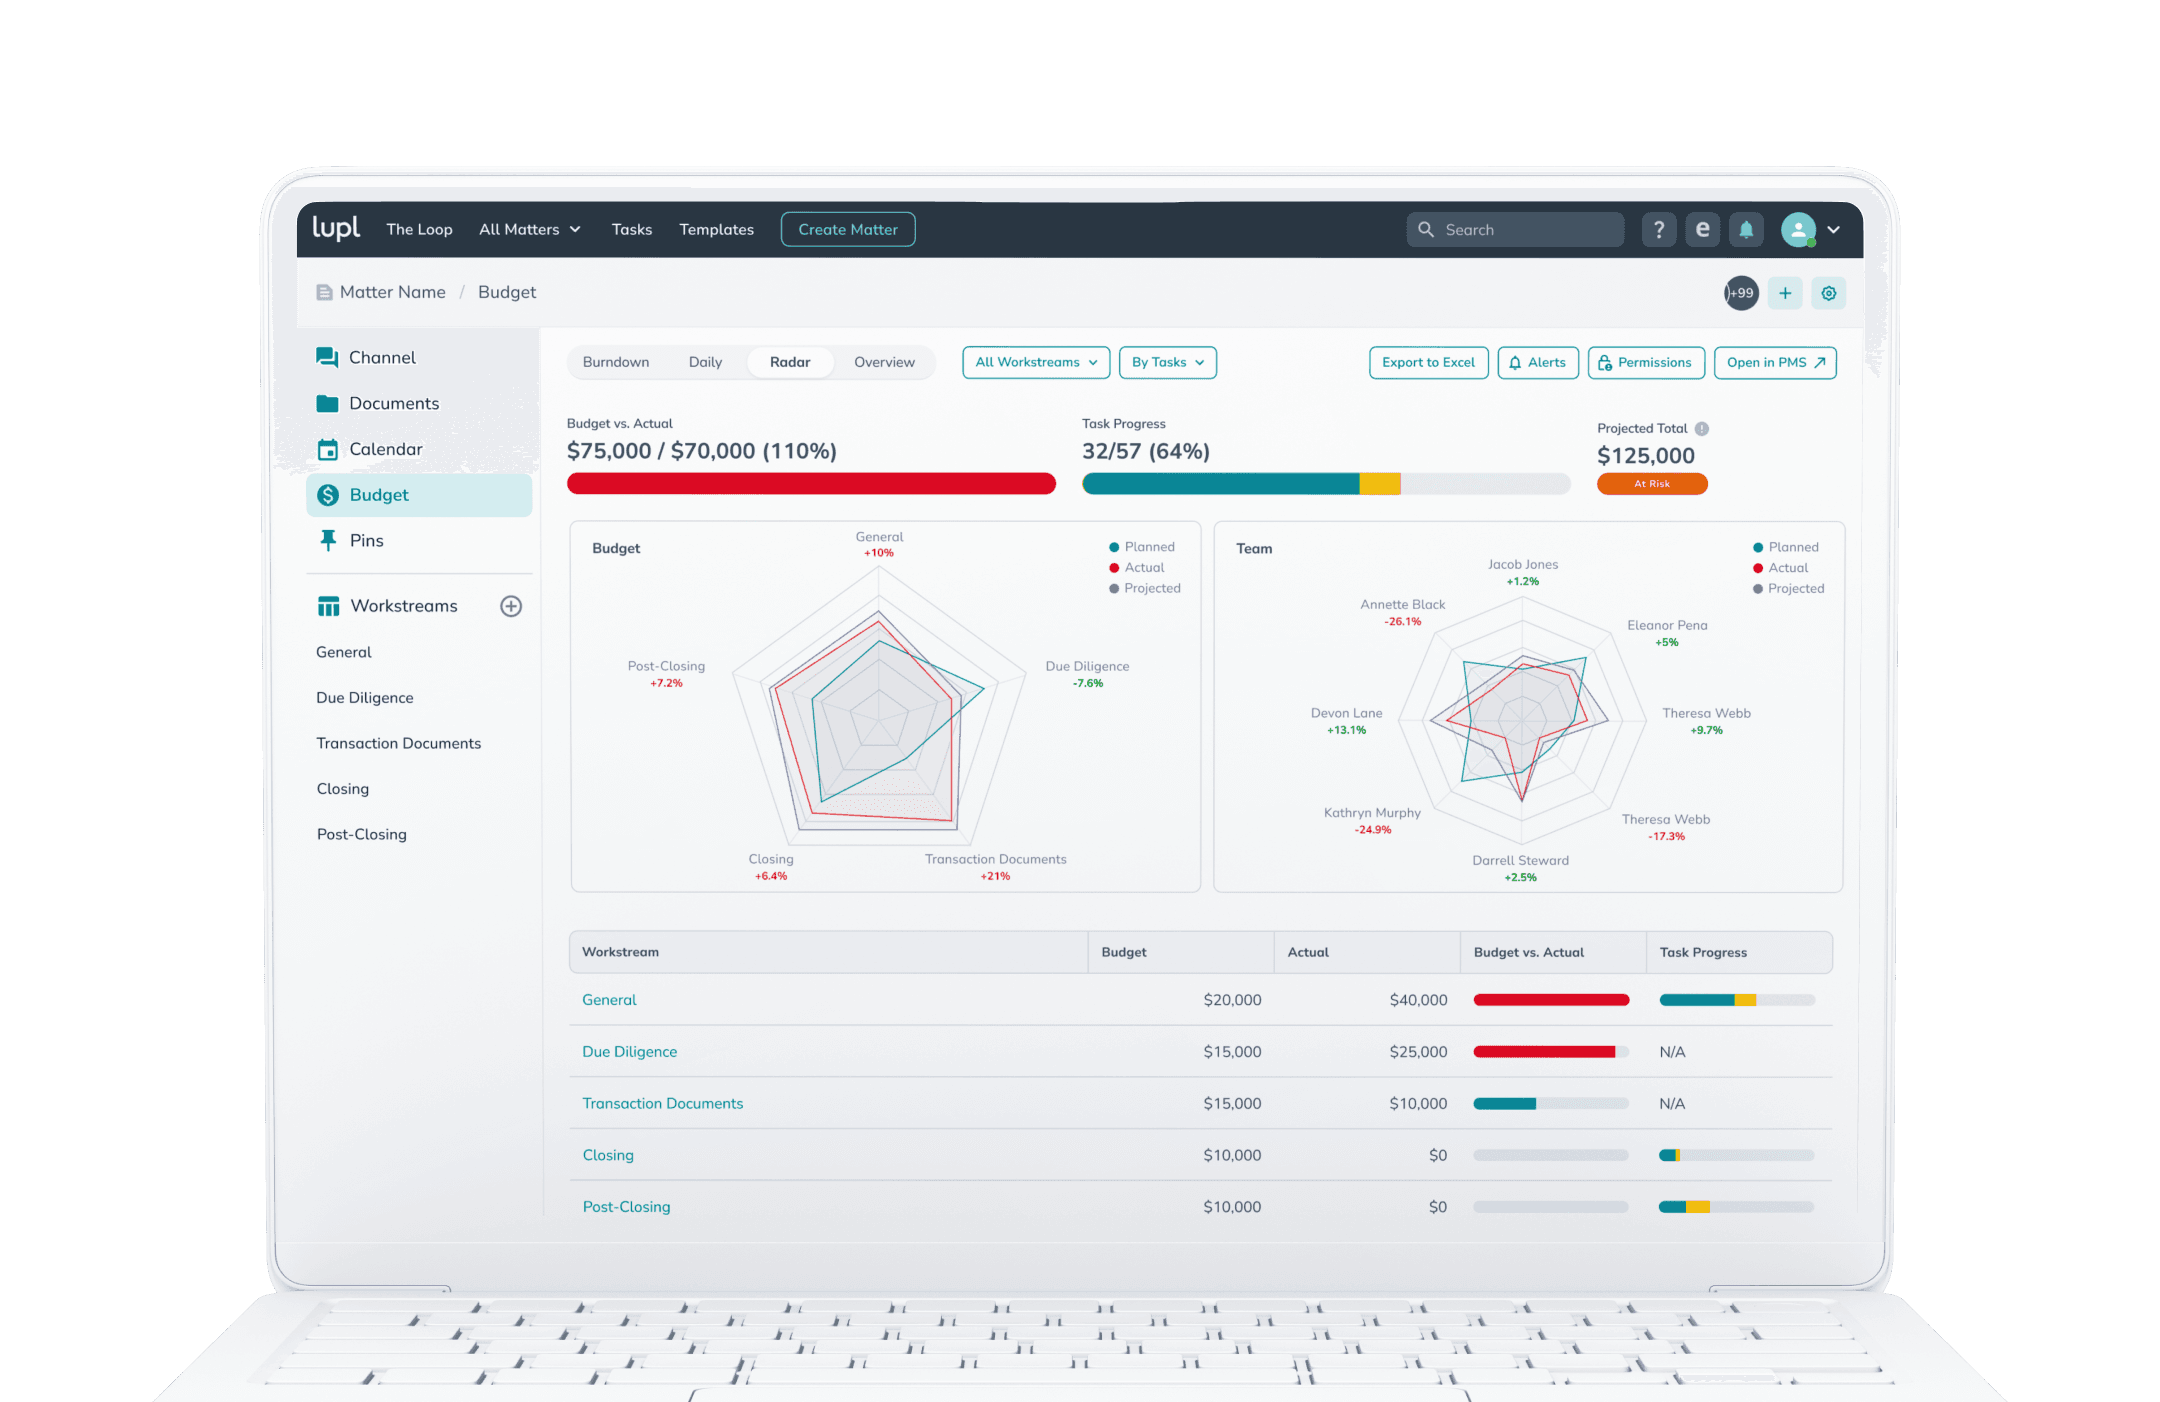The height and width of the screenshot is (1402, 2160).
Task: Click the help question mark icon
Action: 1658,230
